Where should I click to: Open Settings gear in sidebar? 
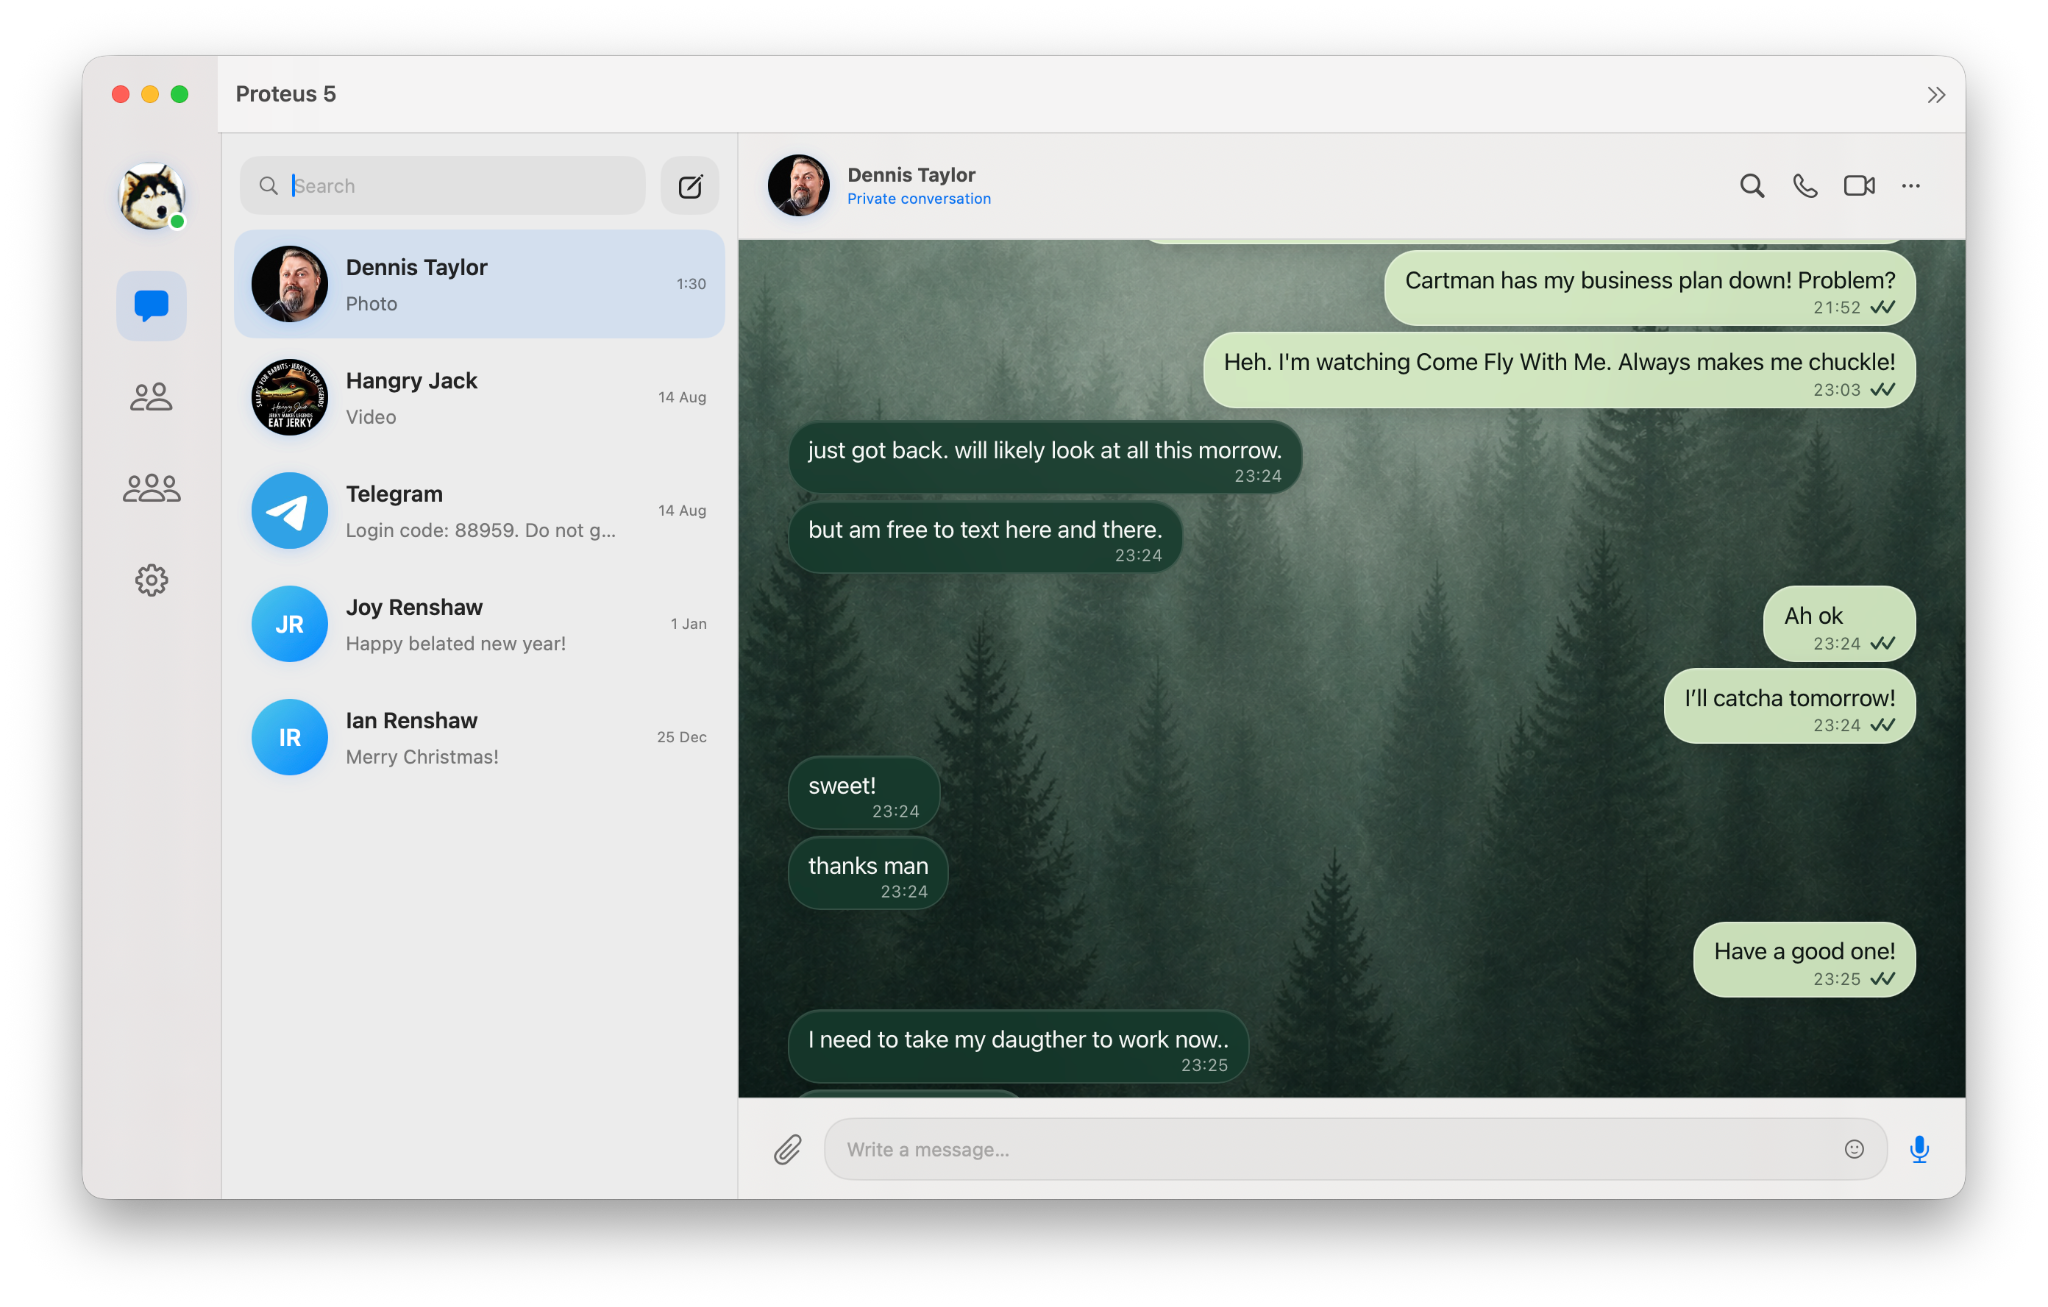[151, 580]
